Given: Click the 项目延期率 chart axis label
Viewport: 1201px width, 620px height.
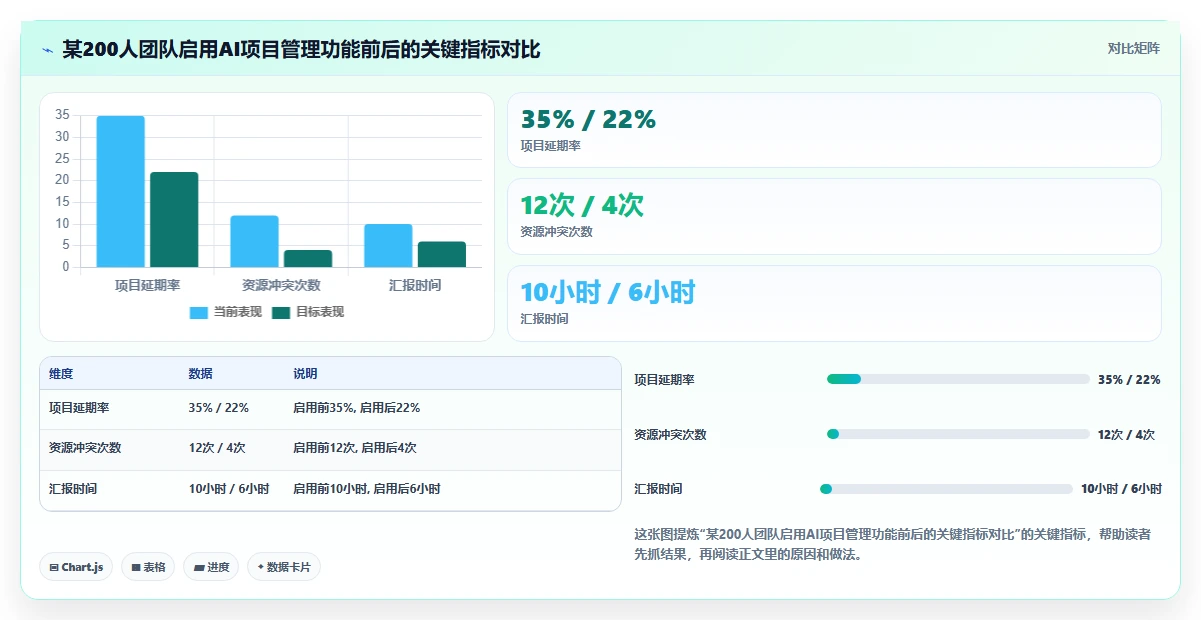Looking at the screenshot, I should click(147, 285).
